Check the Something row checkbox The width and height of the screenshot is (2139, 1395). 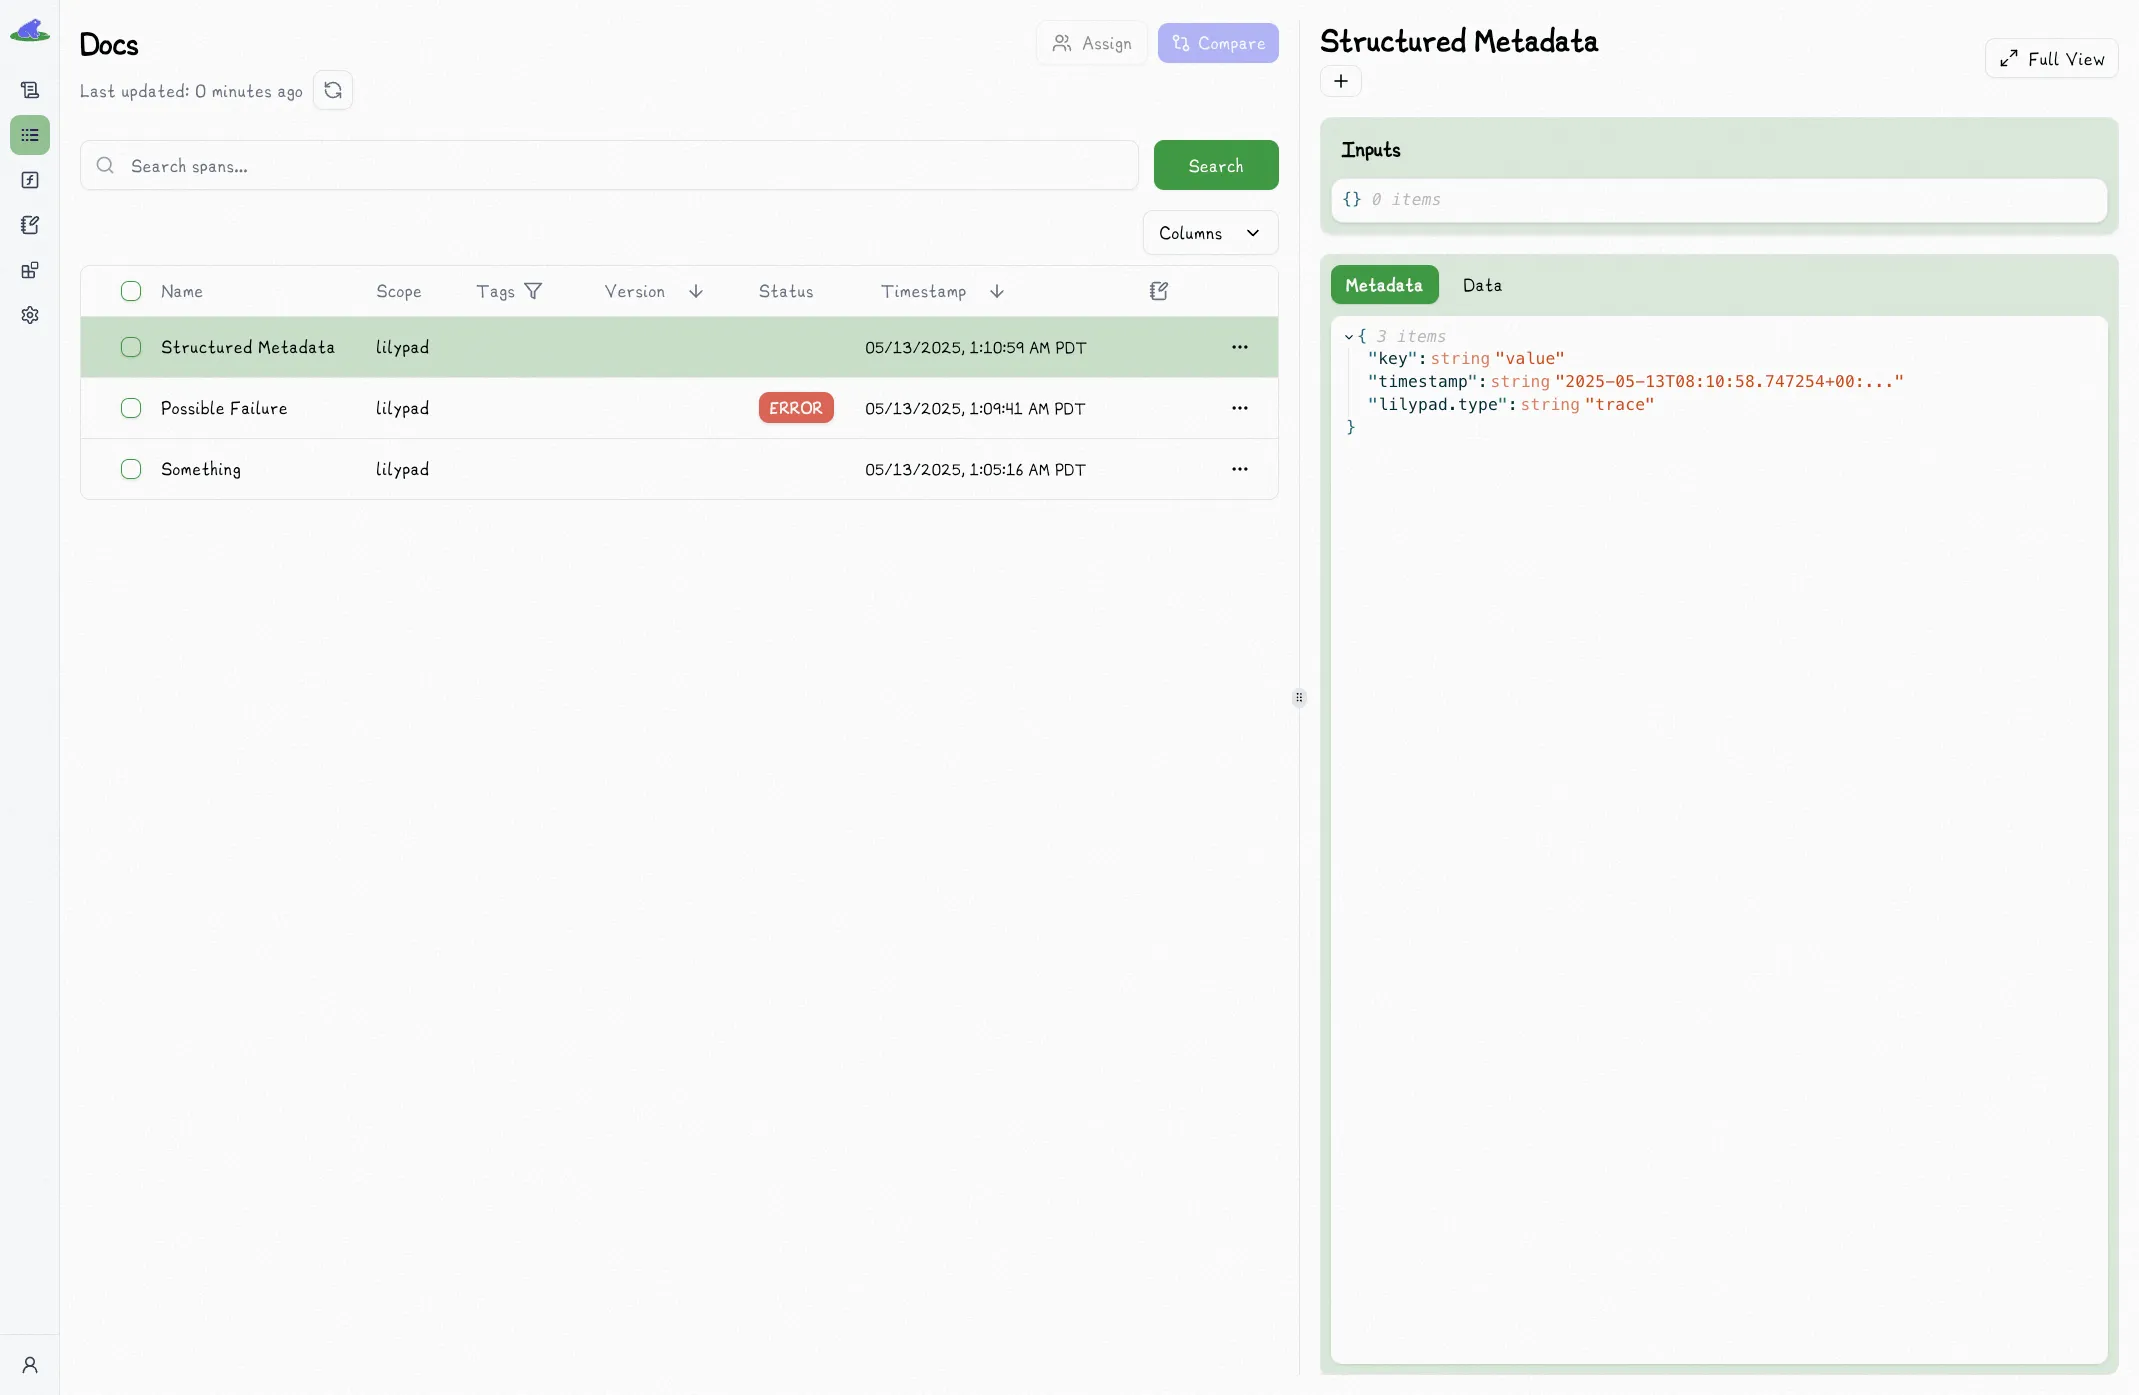131,469
